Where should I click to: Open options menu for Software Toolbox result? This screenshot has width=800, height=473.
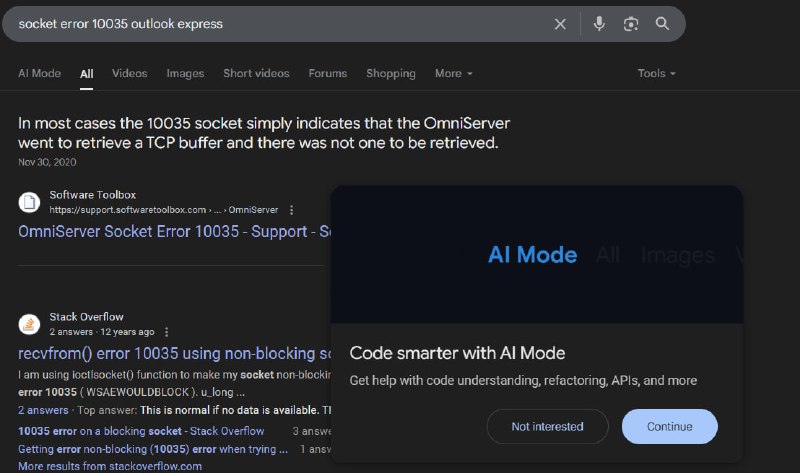[291, 210]
